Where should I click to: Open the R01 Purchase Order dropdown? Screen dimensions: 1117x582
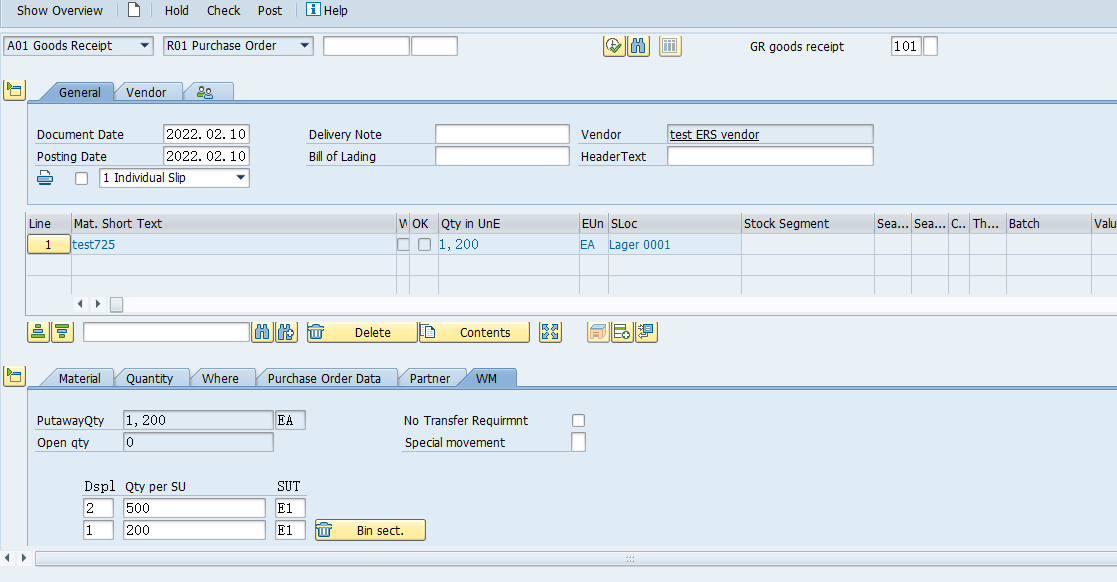304,45
